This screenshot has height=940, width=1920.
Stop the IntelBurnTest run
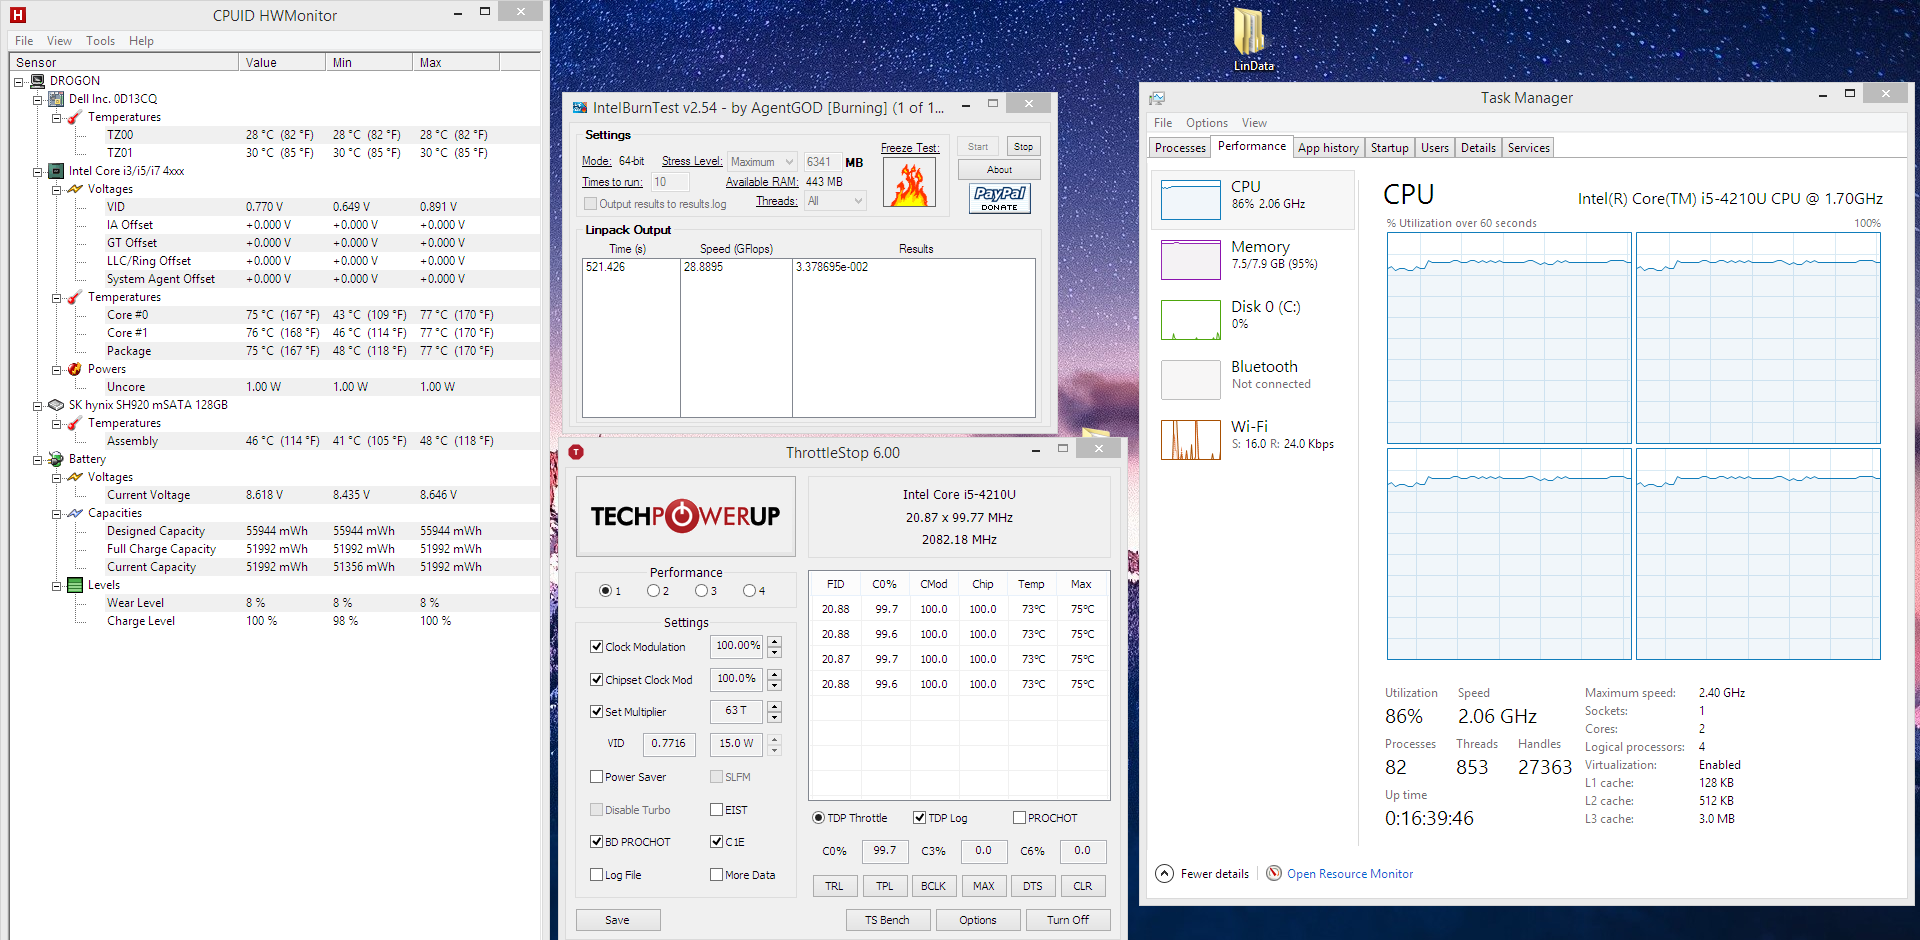tap(1023, 147)
